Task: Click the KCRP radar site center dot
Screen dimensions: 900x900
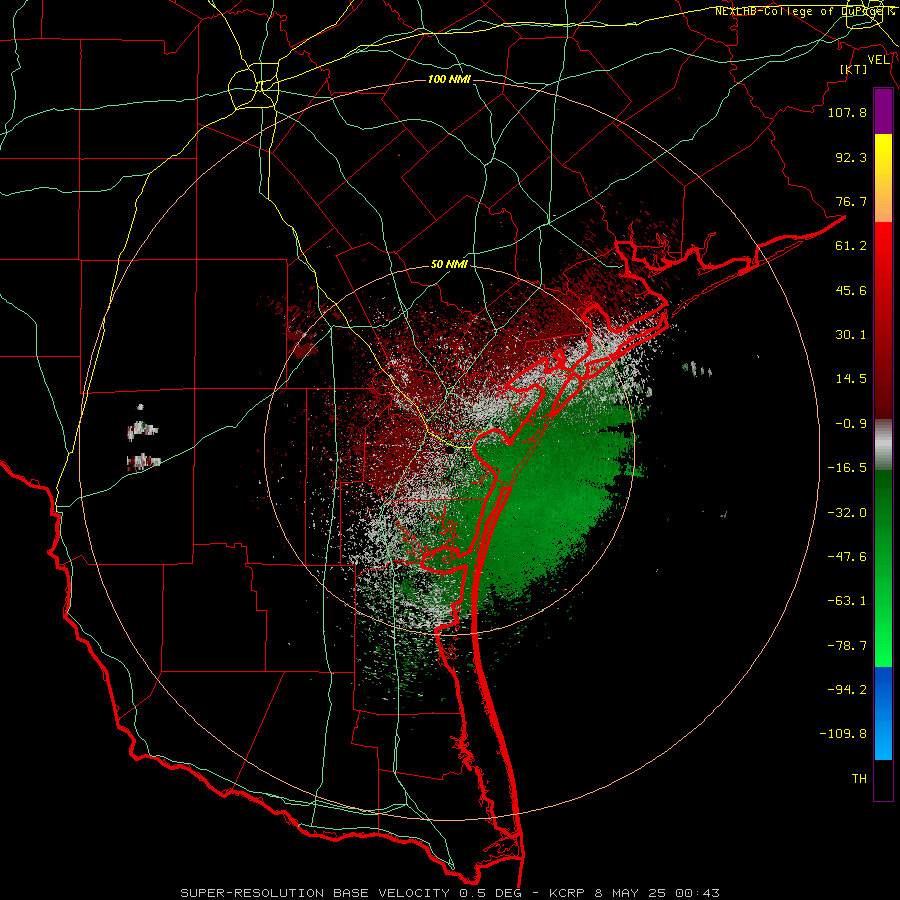Action: [x=449, y=450]
